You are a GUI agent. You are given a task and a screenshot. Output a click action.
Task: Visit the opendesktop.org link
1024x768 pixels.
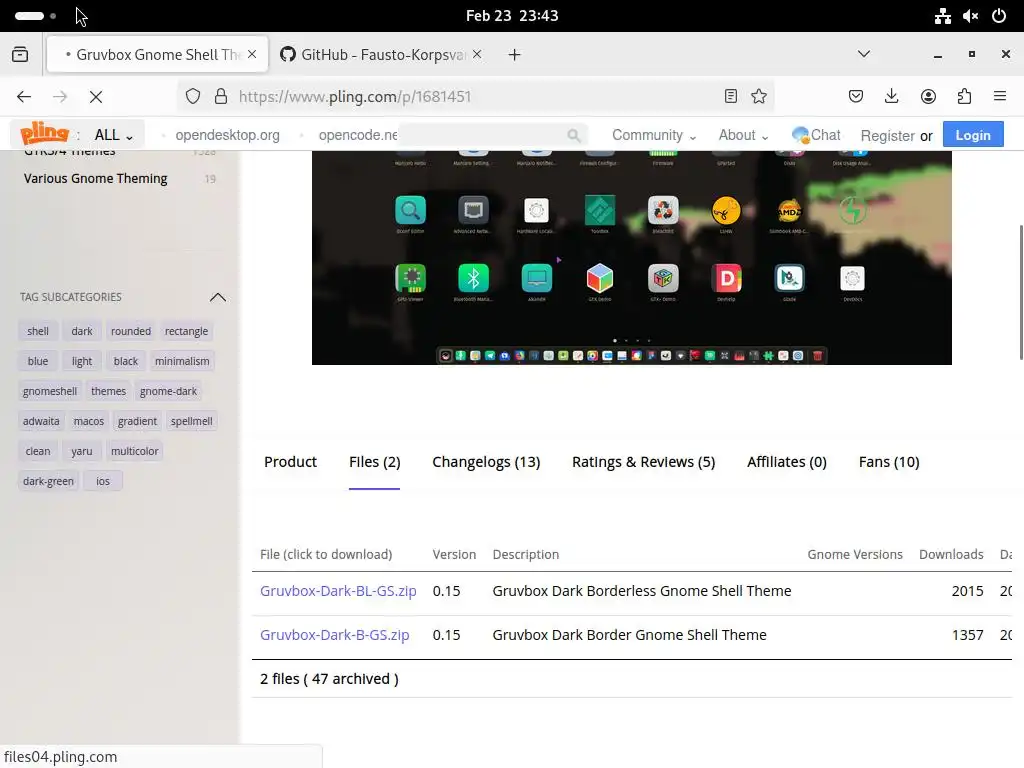(x=227, y=135)
